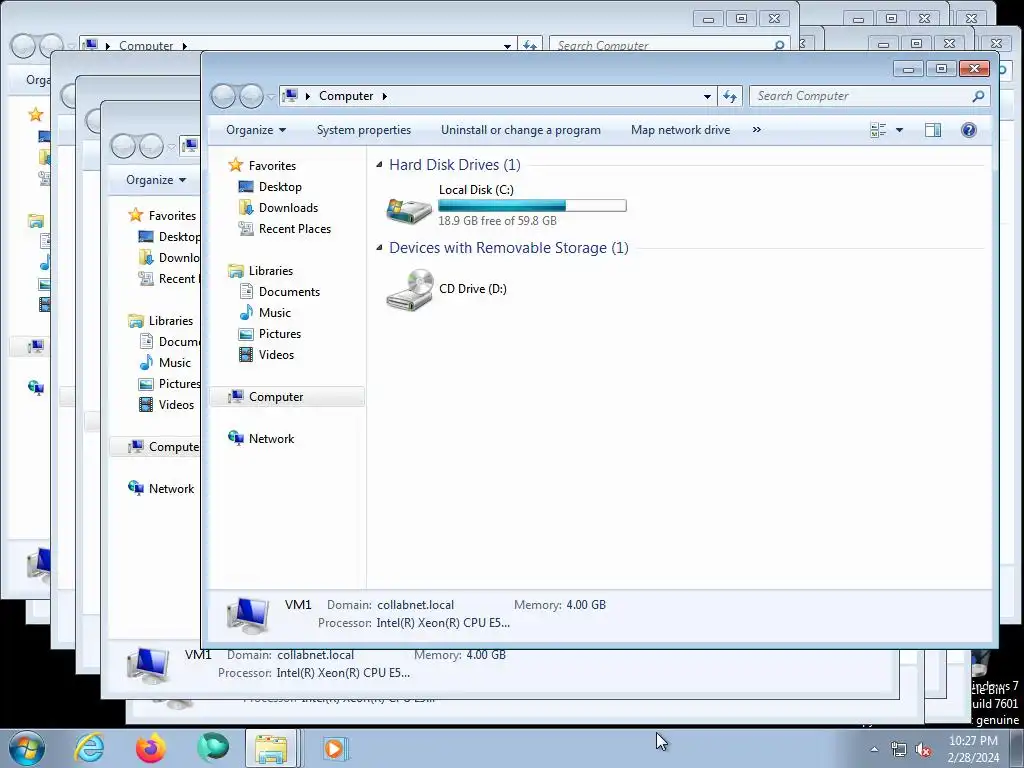This screenshot has height=768, width=1024.
Task: Click the Computer breadcrumb in the rearmost window
Action: [146, 46]
